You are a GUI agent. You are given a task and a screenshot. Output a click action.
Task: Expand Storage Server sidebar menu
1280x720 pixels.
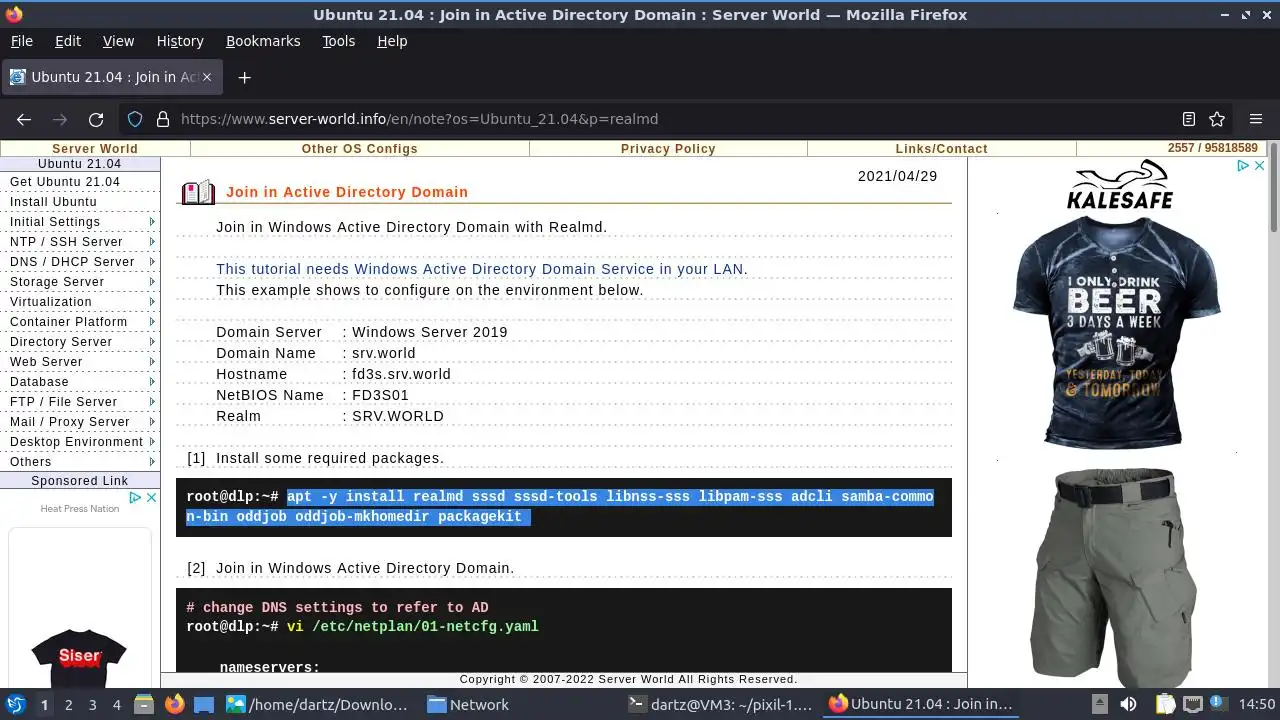point(80,282)
